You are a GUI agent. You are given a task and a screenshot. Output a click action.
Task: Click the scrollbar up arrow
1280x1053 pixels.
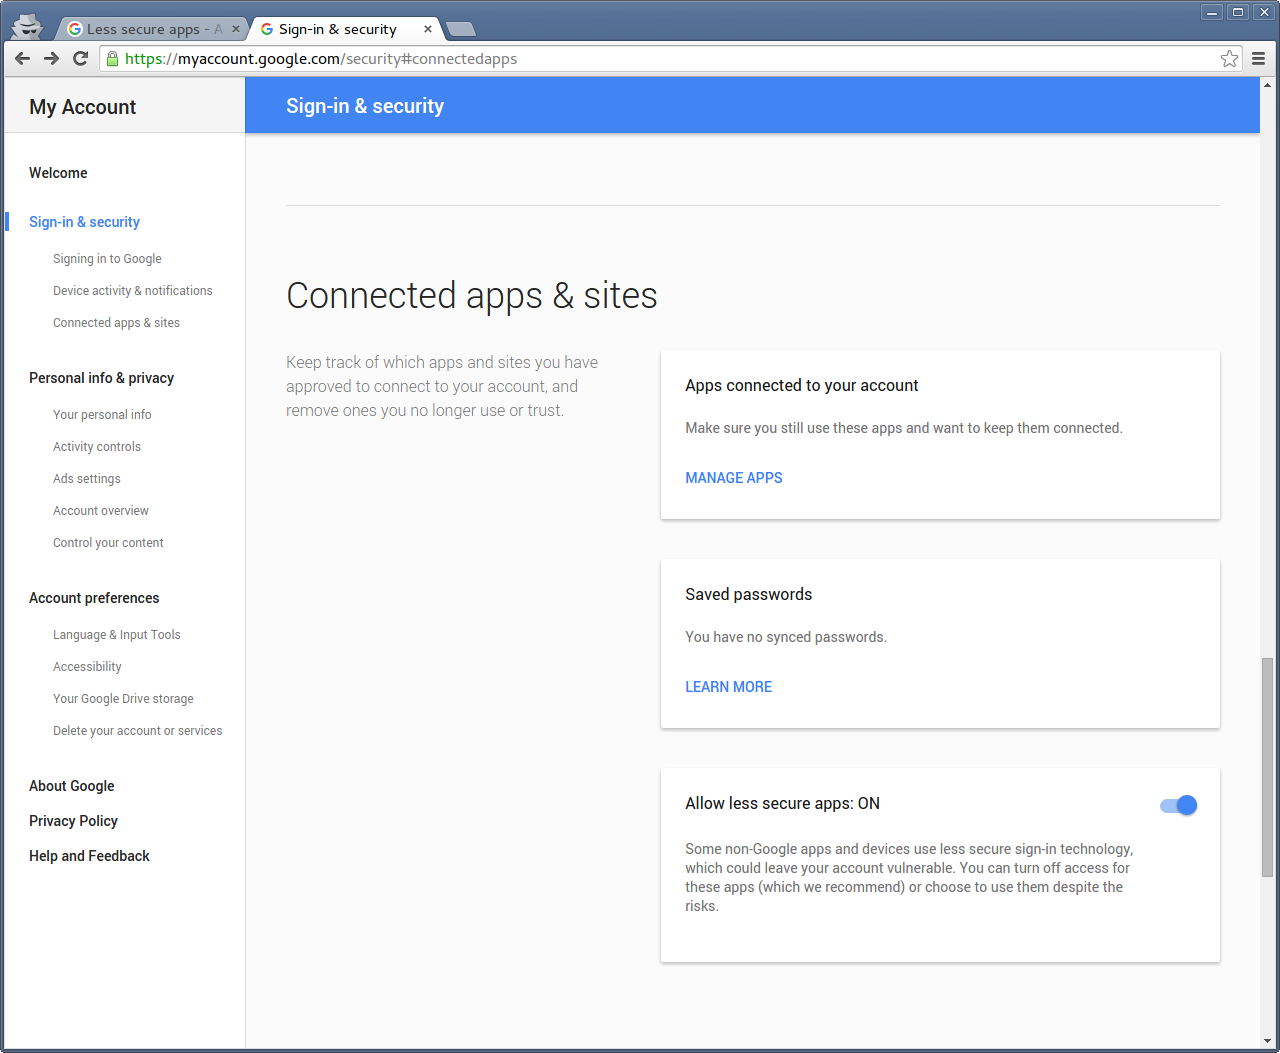1268,85
